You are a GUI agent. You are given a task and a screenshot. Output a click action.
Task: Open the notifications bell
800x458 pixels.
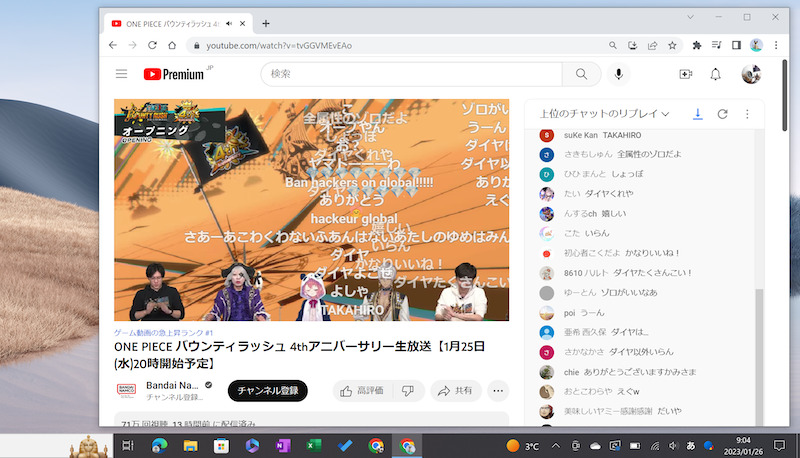point(716,74)
